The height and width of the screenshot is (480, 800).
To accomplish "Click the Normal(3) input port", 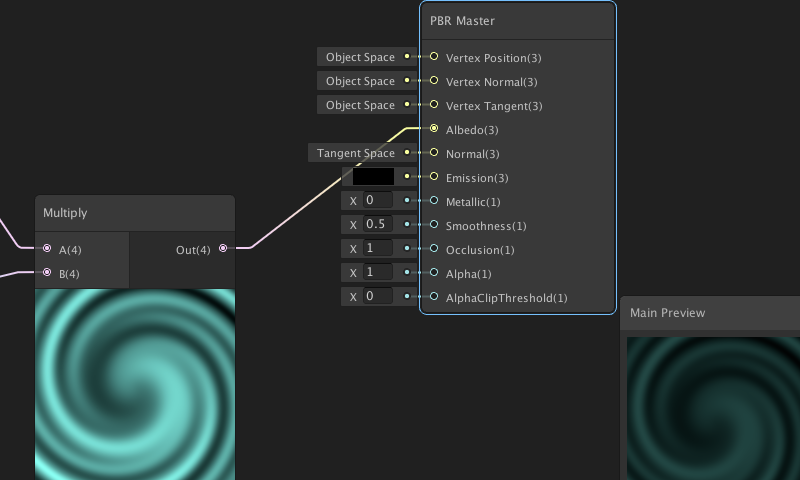I will click(x=434, y=152).
